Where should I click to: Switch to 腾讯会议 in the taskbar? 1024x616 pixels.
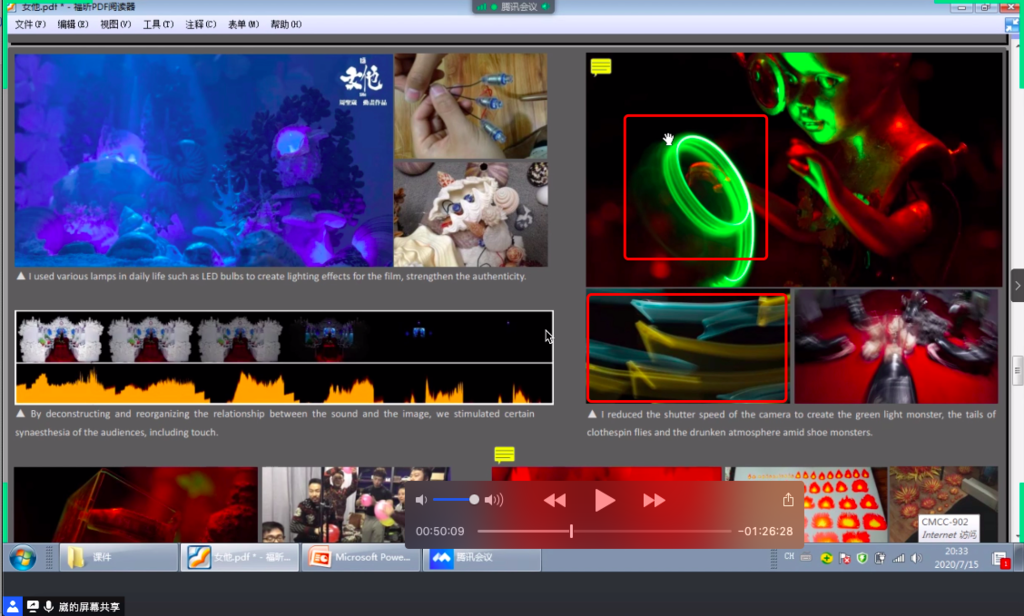point(482,557)
